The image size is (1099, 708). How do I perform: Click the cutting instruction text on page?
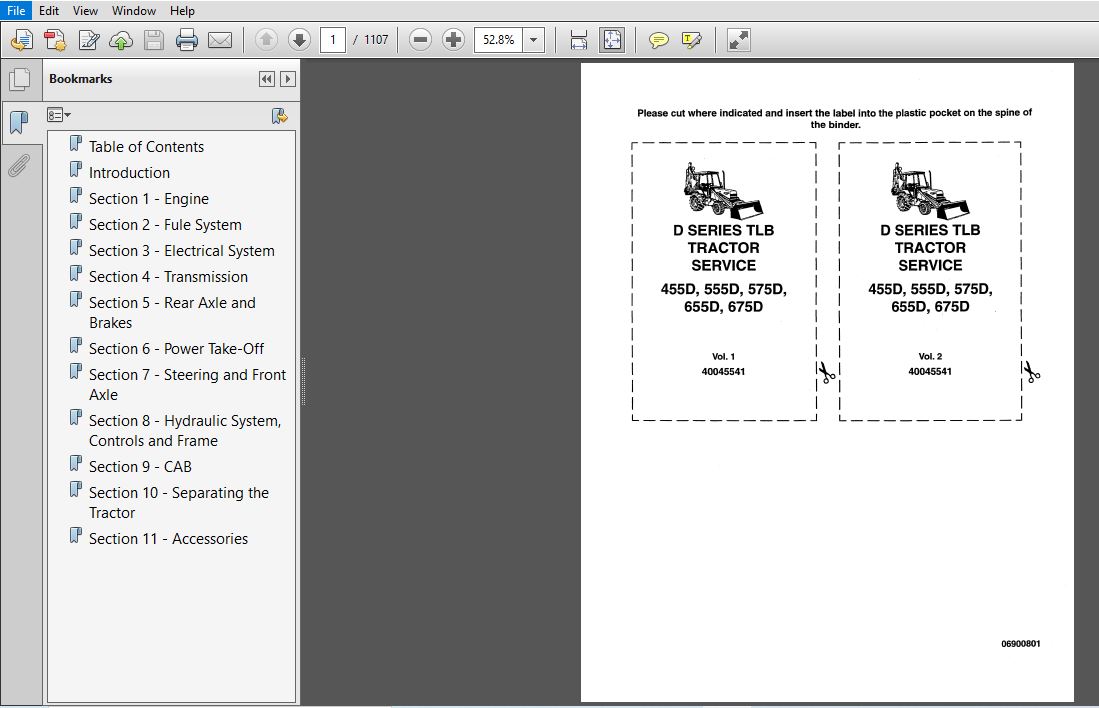point(834,118)
